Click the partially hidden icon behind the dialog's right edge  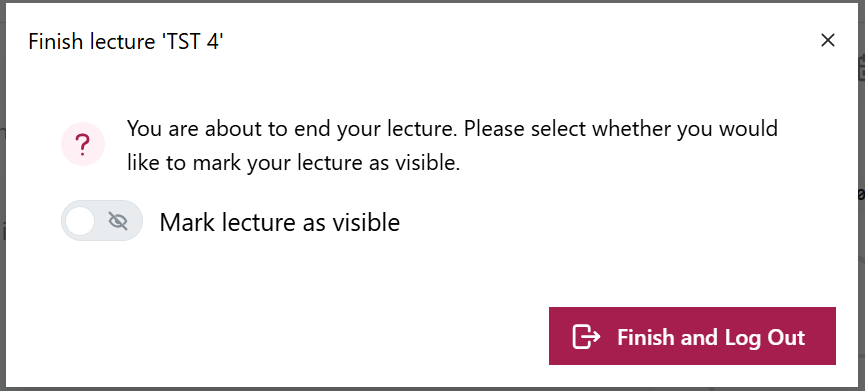[x=862, y=69]
